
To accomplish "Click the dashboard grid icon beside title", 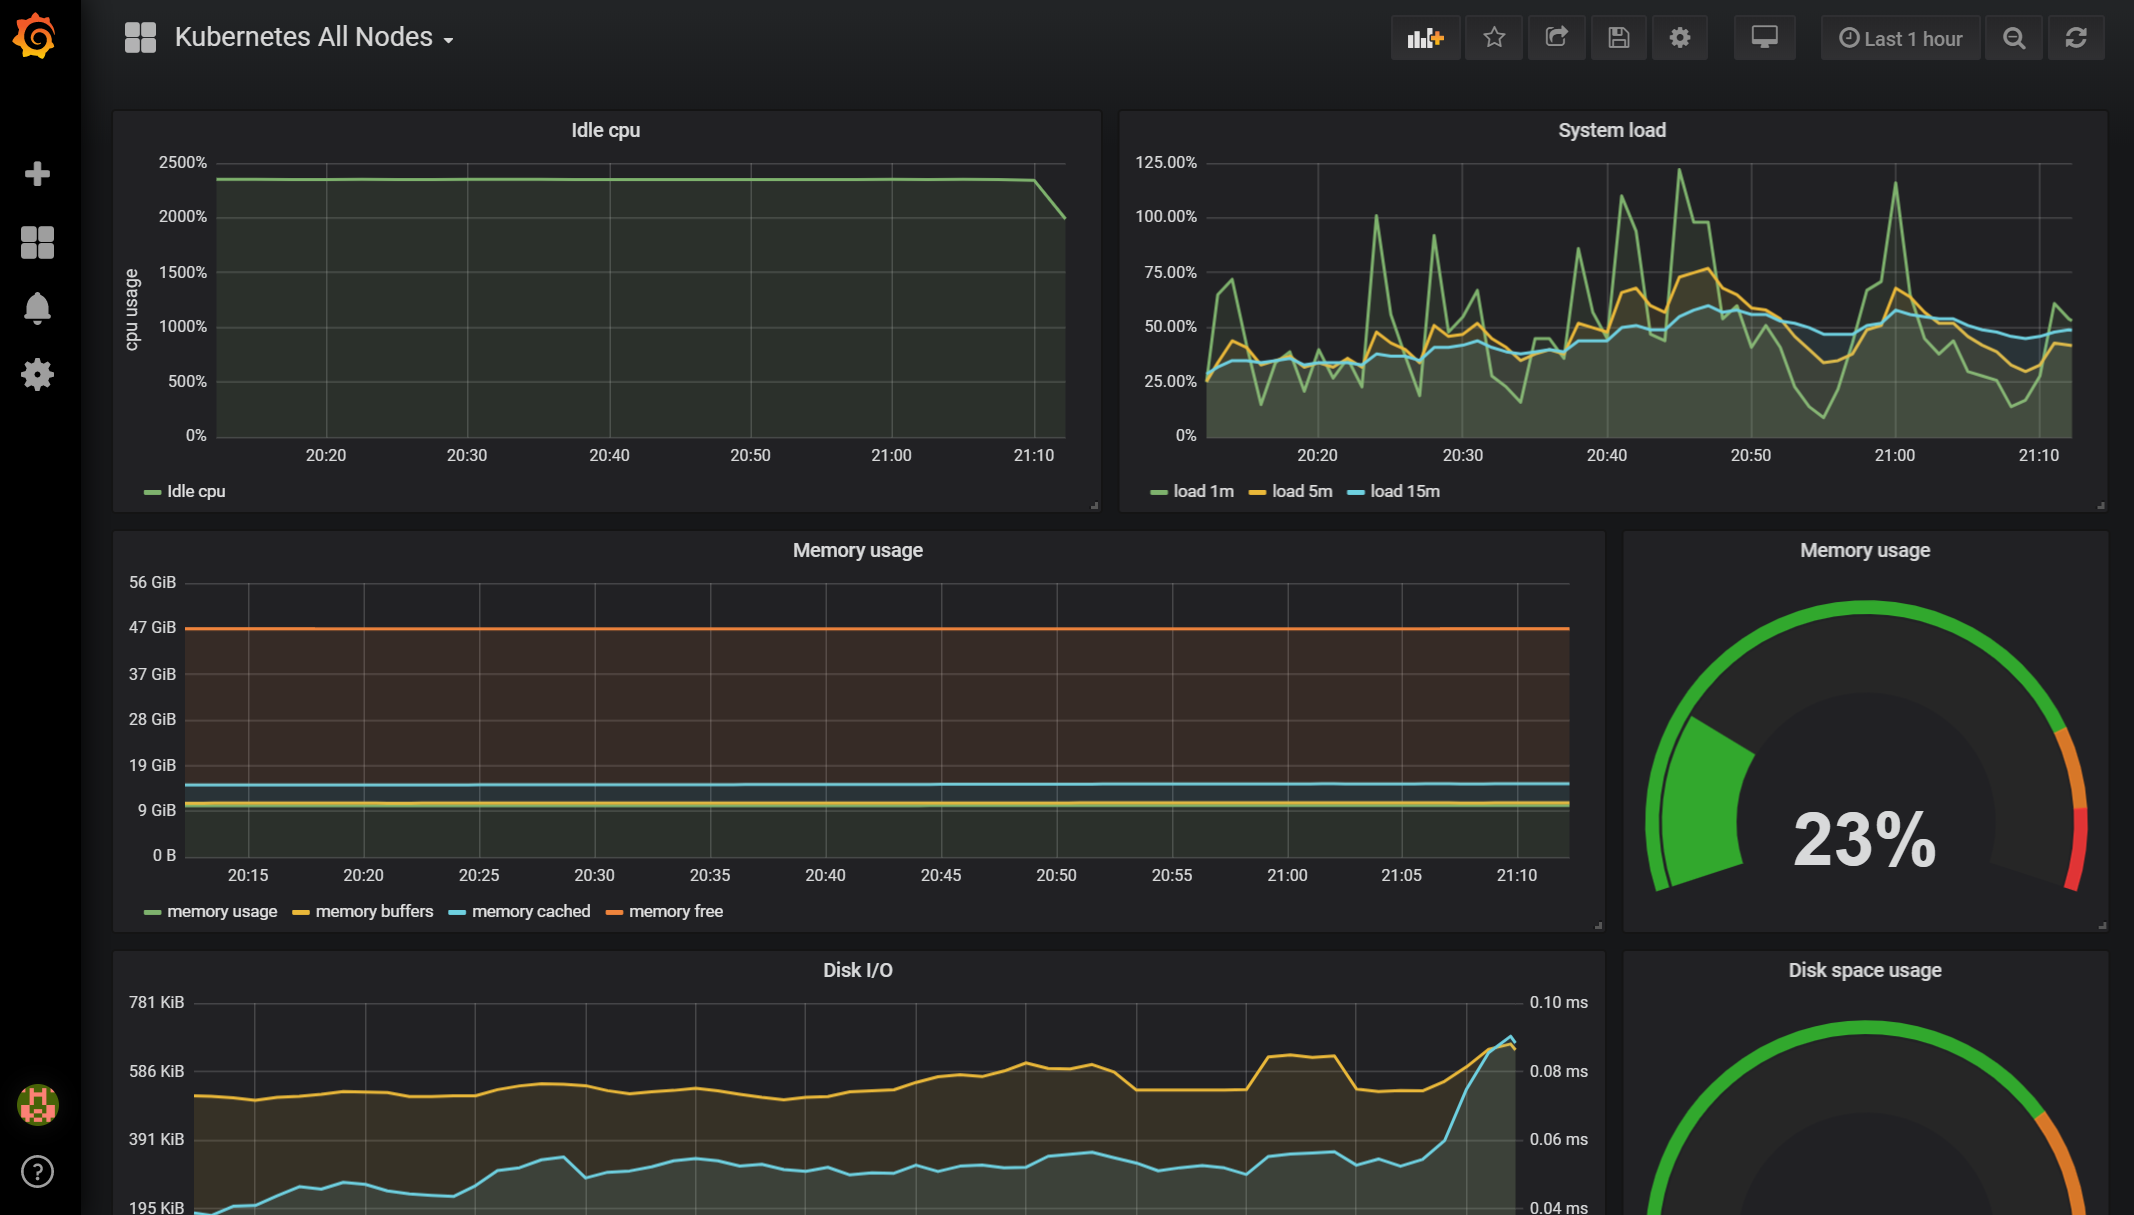I will [140, 38].
